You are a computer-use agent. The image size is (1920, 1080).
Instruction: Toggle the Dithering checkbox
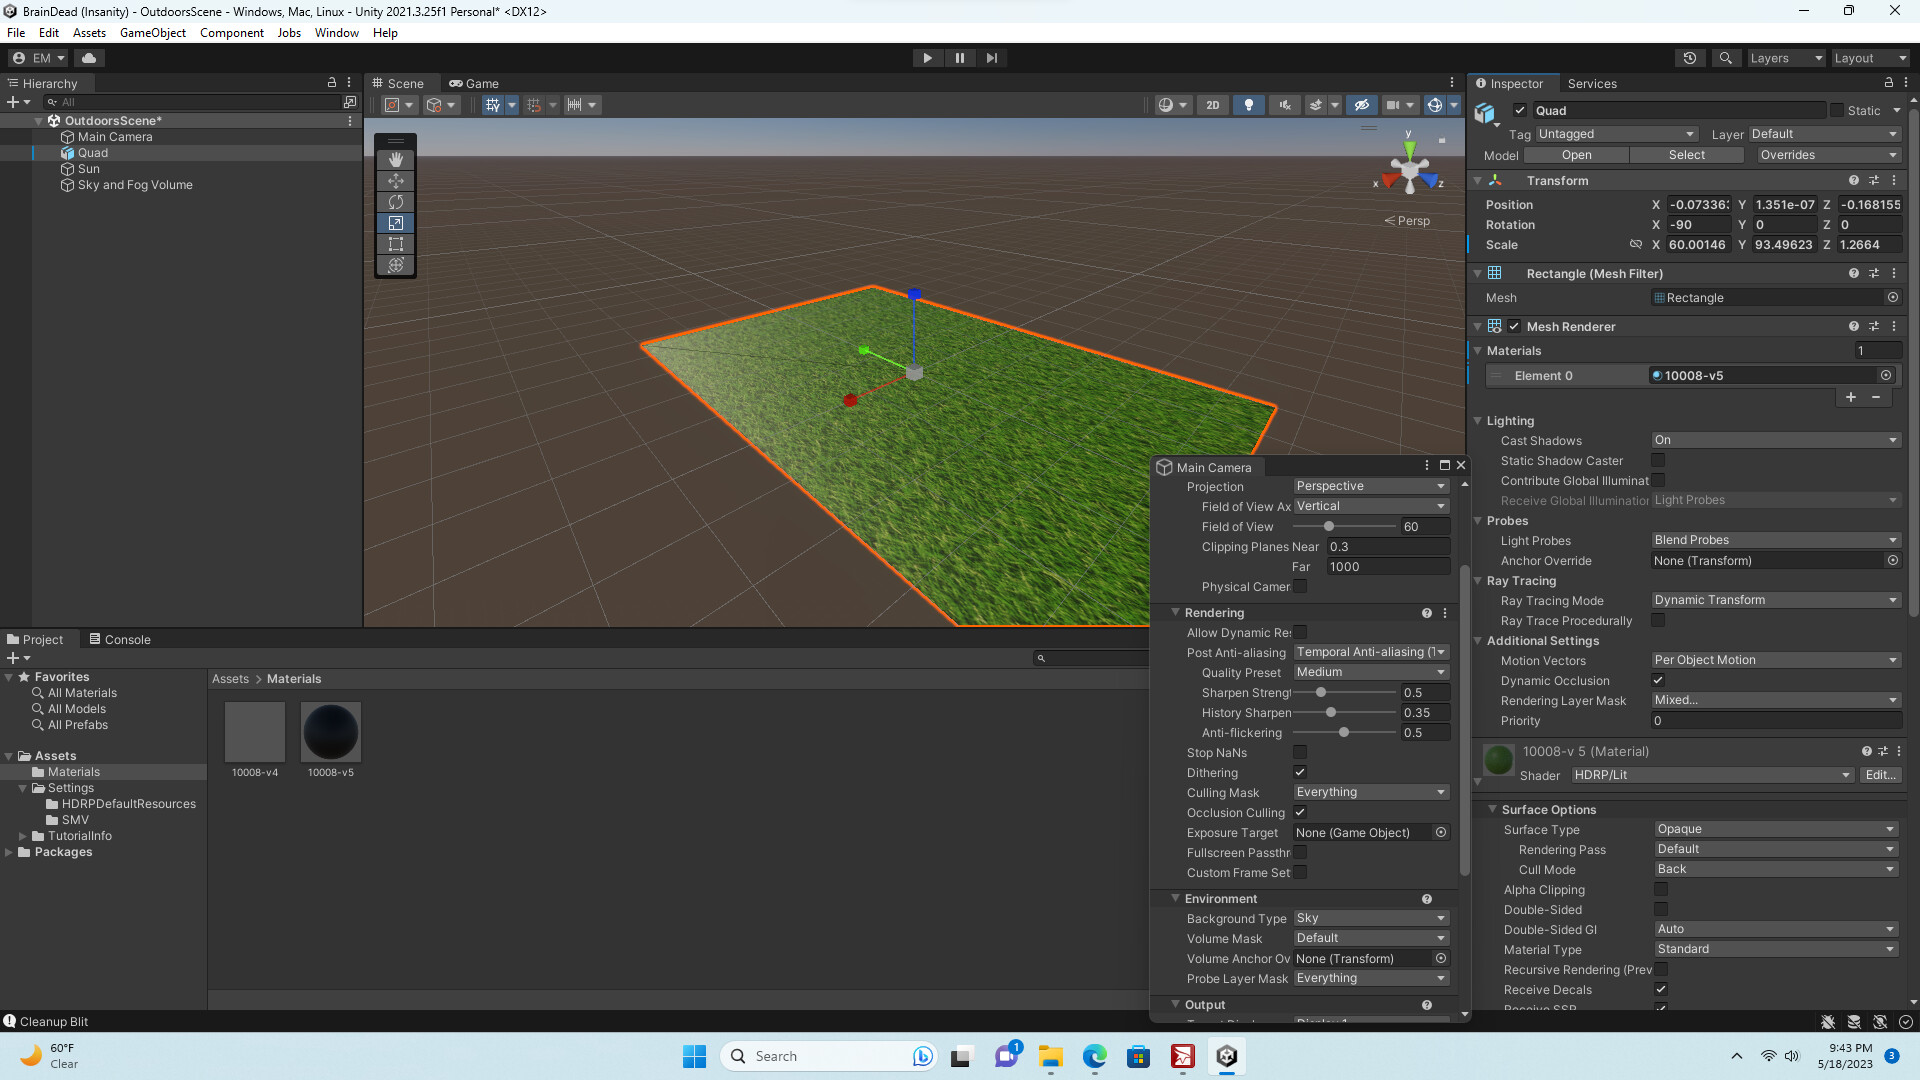(x=1300, y=772)
